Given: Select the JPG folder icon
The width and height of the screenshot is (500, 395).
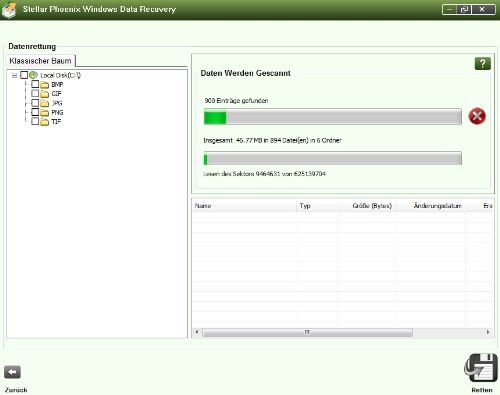Looking at the screenshot, I should click(45, 103).
